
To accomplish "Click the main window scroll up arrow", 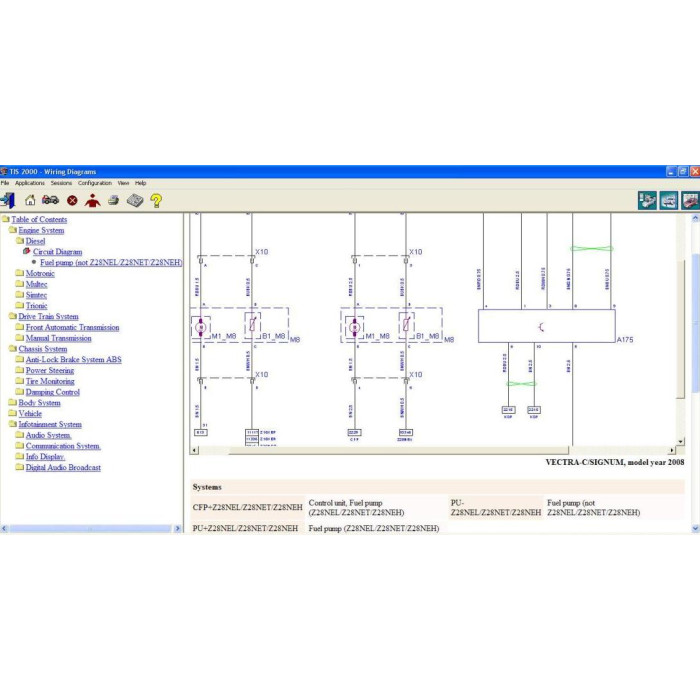I will click(696, 218).
